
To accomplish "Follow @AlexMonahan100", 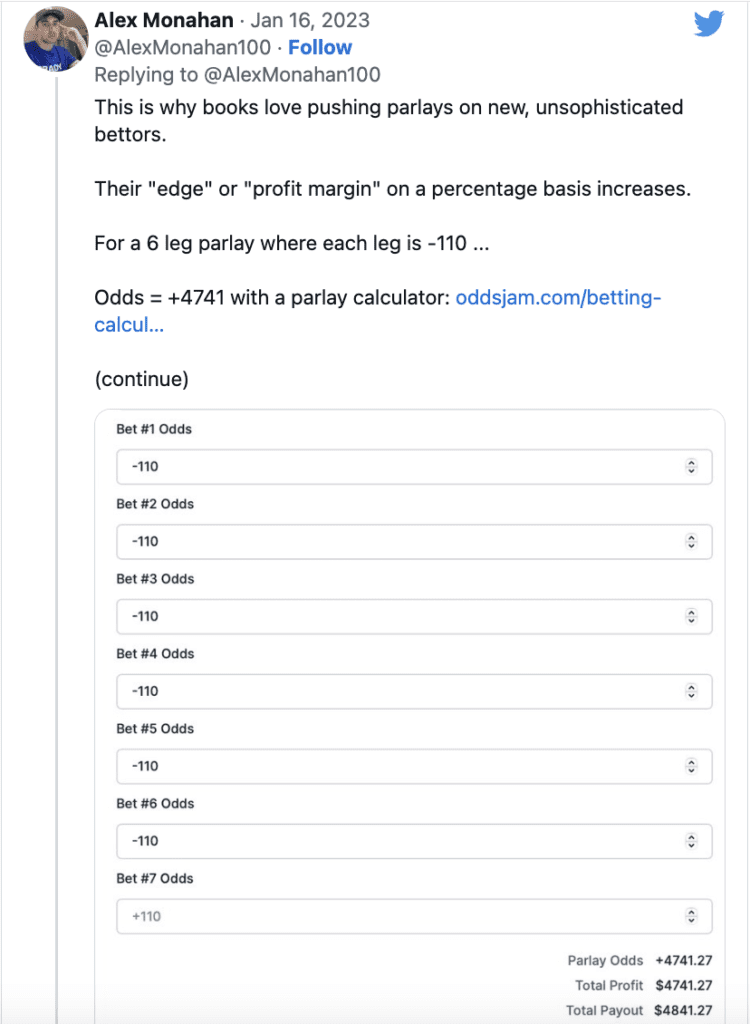I will (x=320, y=48).
